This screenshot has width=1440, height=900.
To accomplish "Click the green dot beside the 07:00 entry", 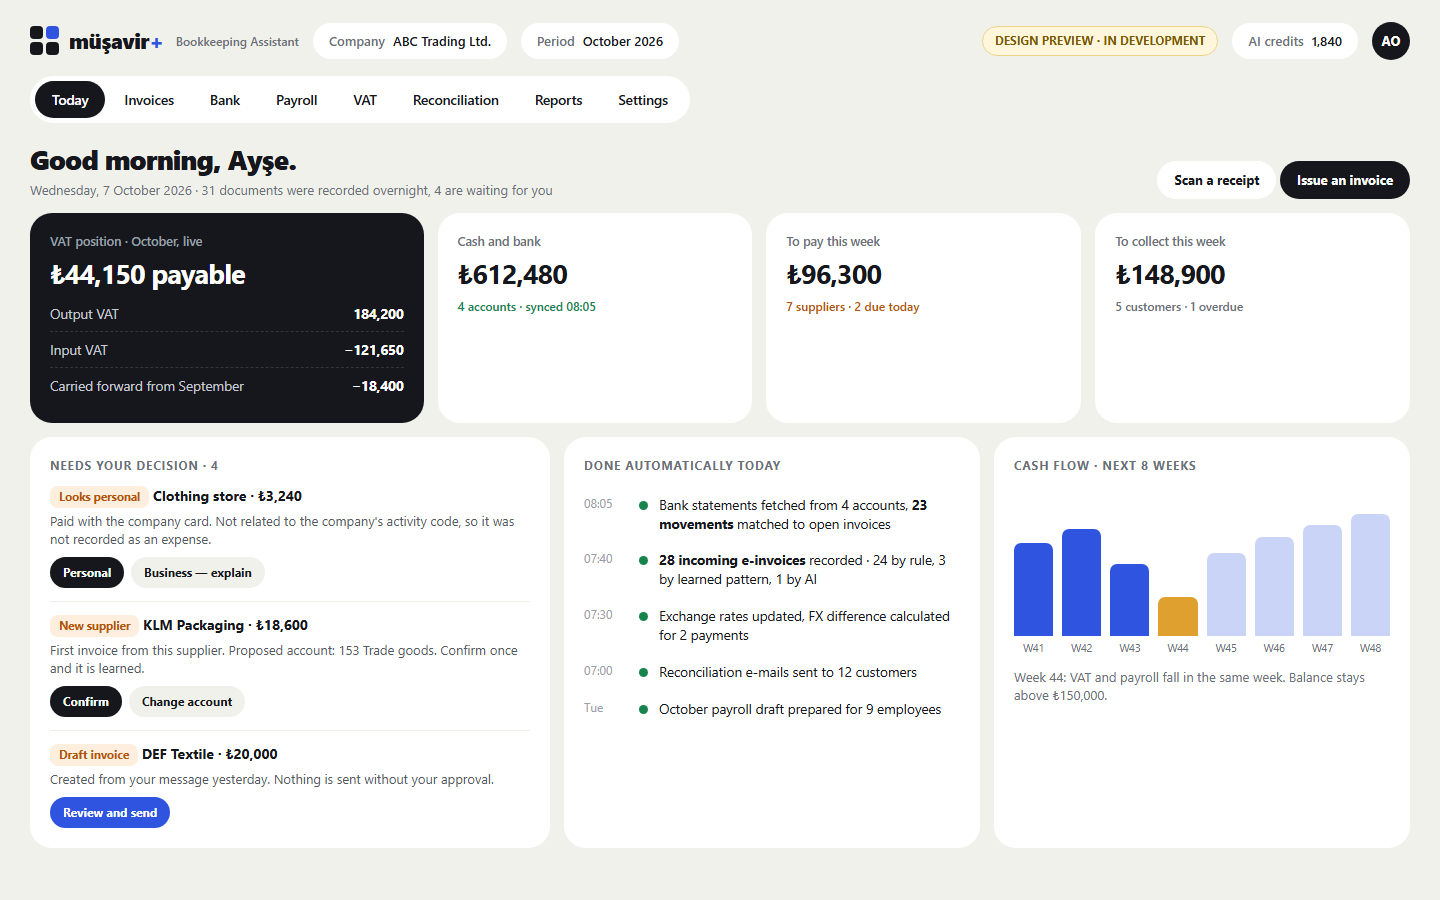I will pyautogui.click(x=644, y=673).
